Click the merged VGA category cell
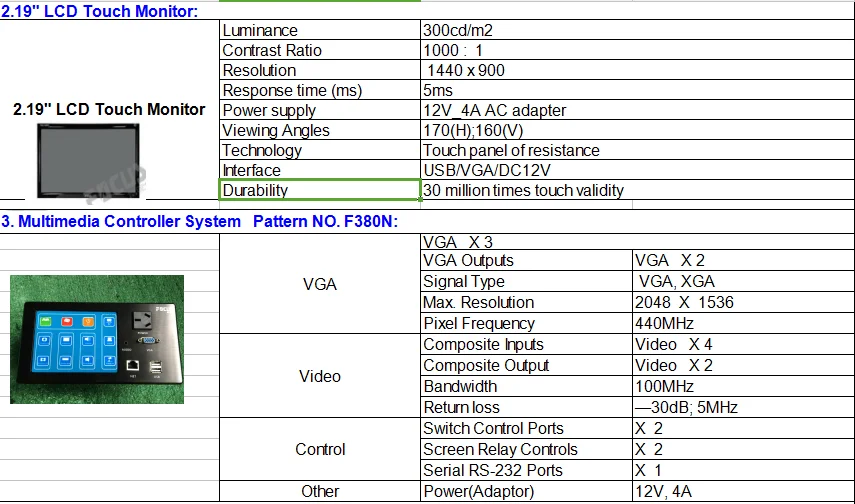This screenshot has height=504, width=855. coord(320,284)
